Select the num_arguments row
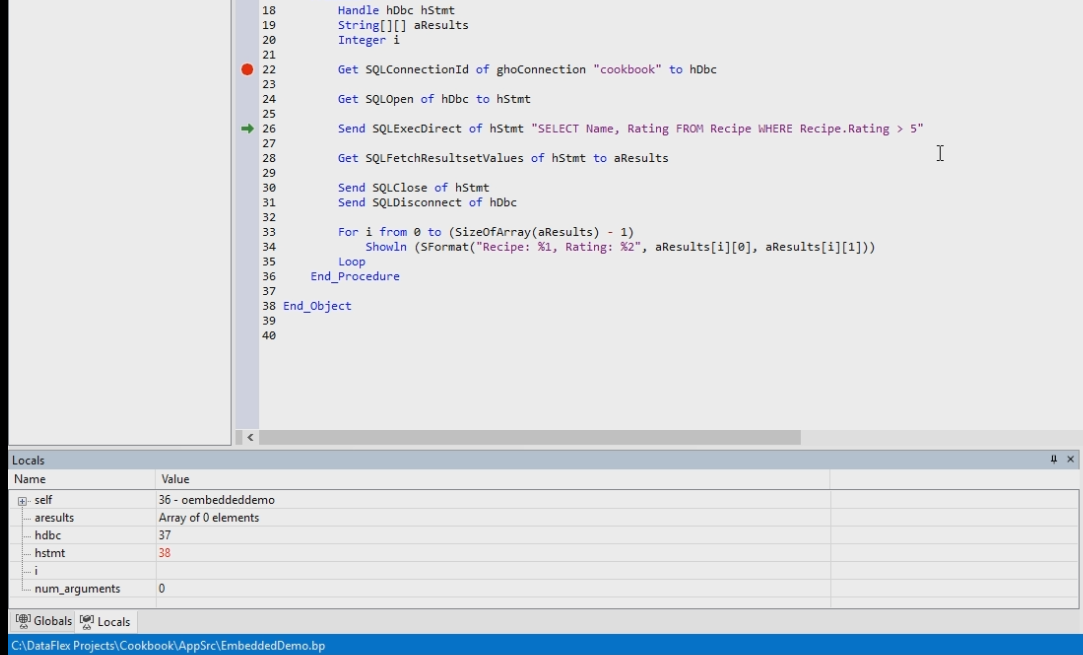This screenshot has height=655, width=1083. 77,589
